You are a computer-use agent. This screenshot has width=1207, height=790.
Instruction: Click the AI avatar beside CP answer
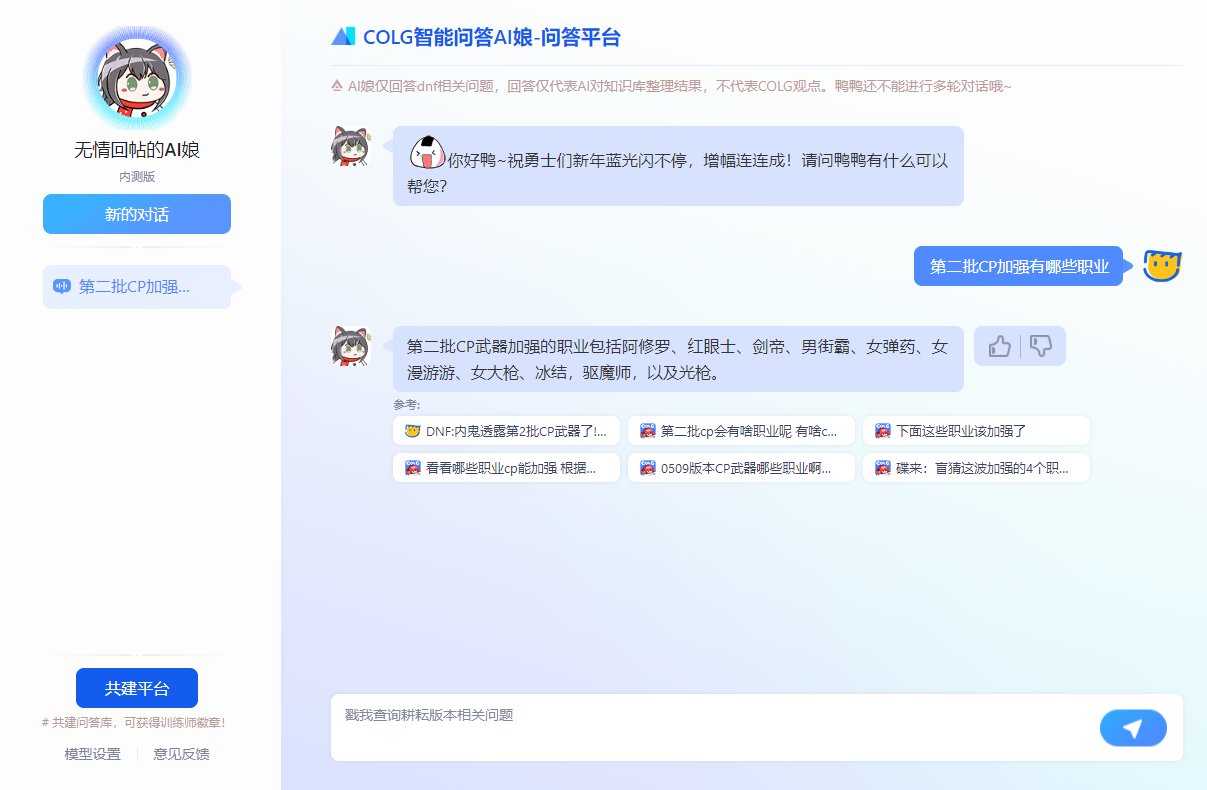pos(351,347)
